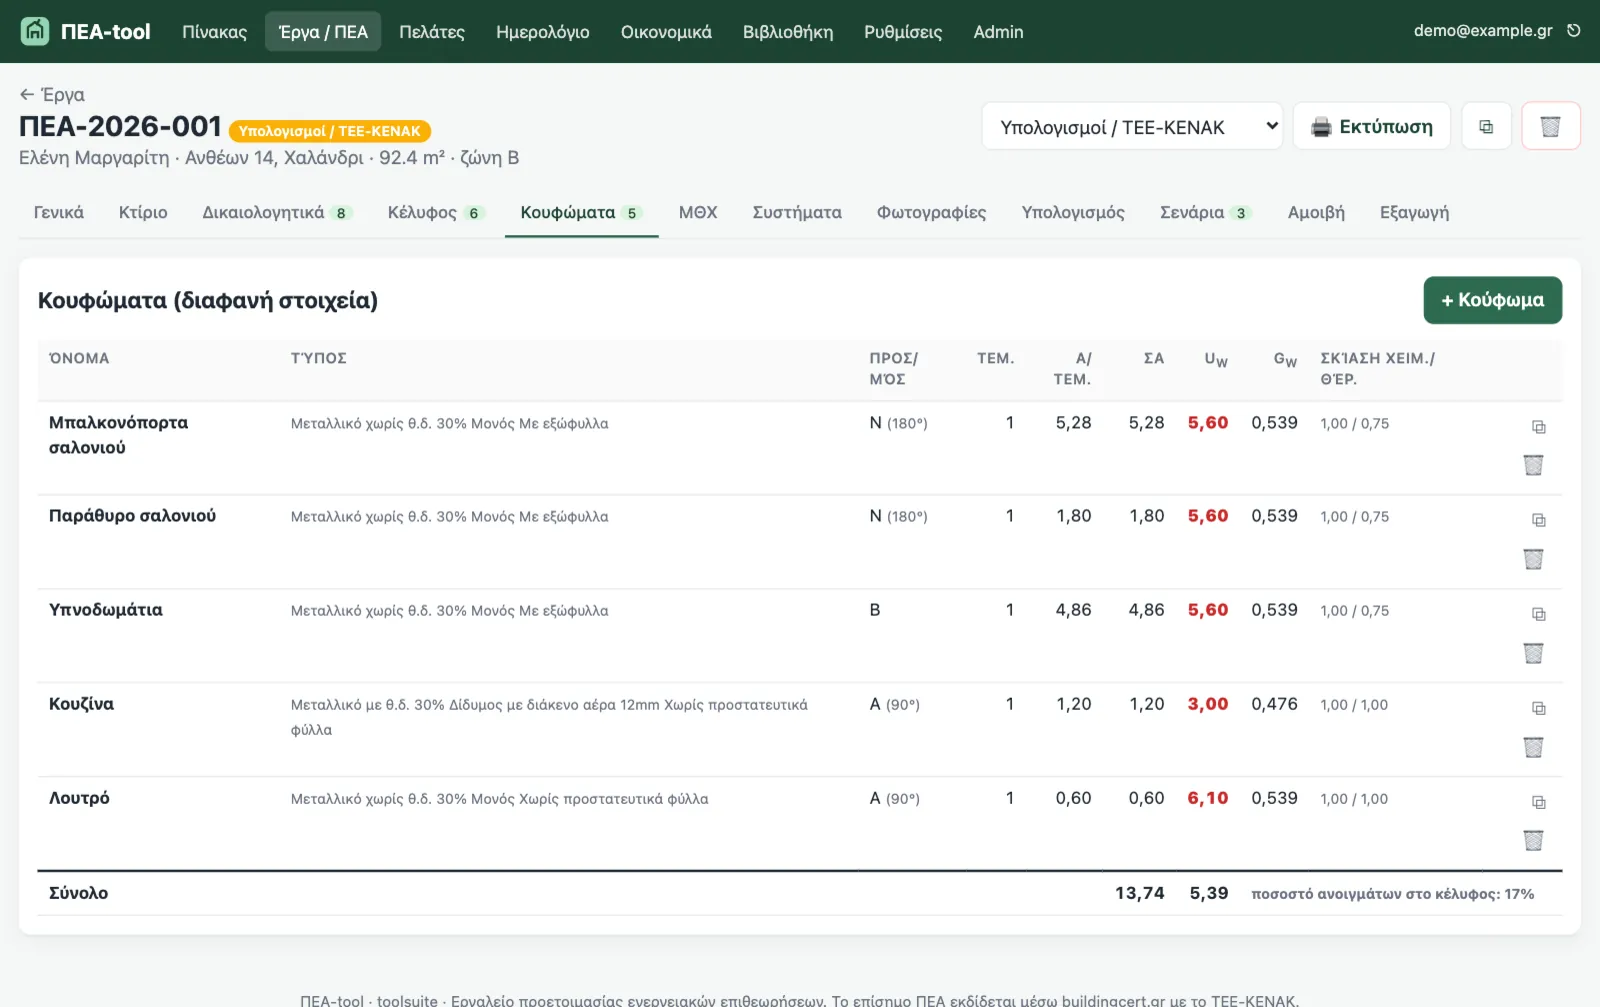Viewport: 1600px width, 1007px height.
Task: Go to Πελάτες in the top navigation
Action: tap(432, 32)
